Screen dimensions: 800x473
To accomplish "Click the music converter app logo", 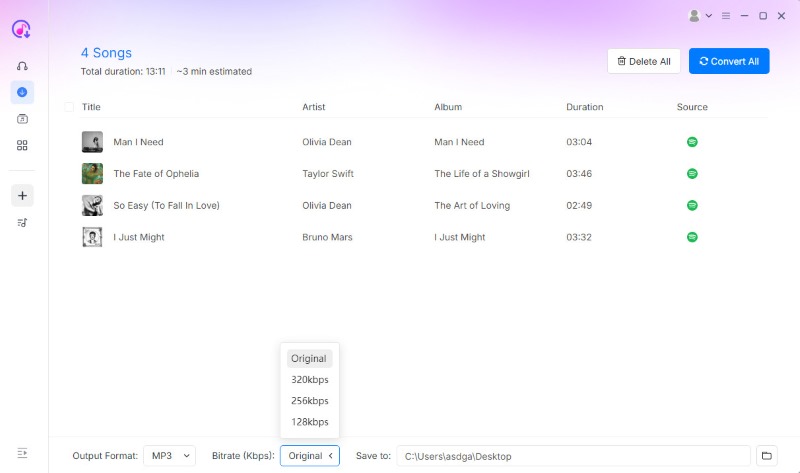I will [21, 29].
